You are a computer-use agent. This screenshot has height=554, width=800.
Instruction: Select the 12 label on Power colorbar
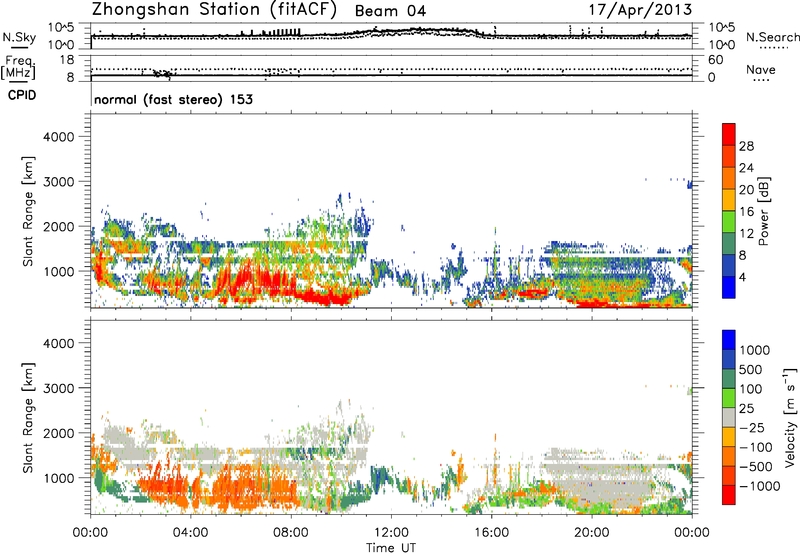[746, 234]
